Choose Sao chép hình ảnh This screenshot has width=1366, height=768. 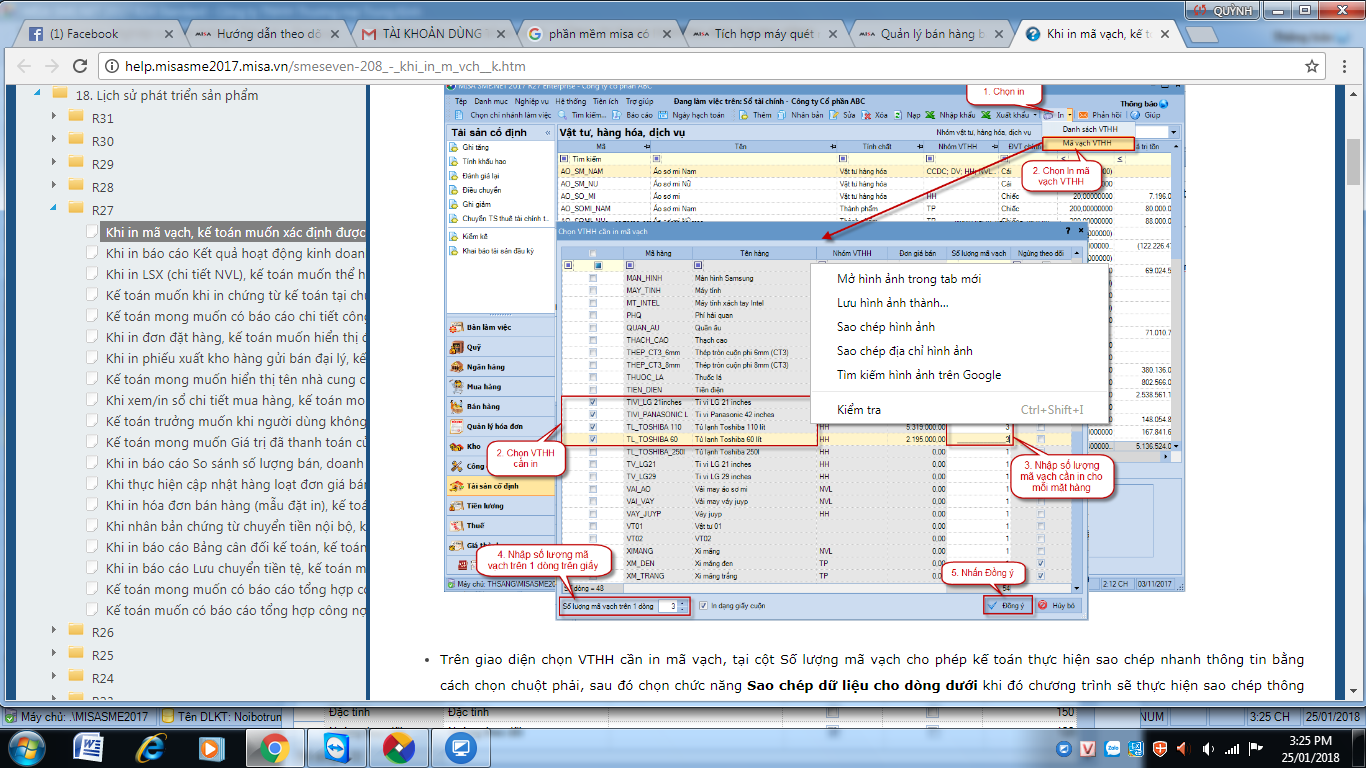click(961, 327)
